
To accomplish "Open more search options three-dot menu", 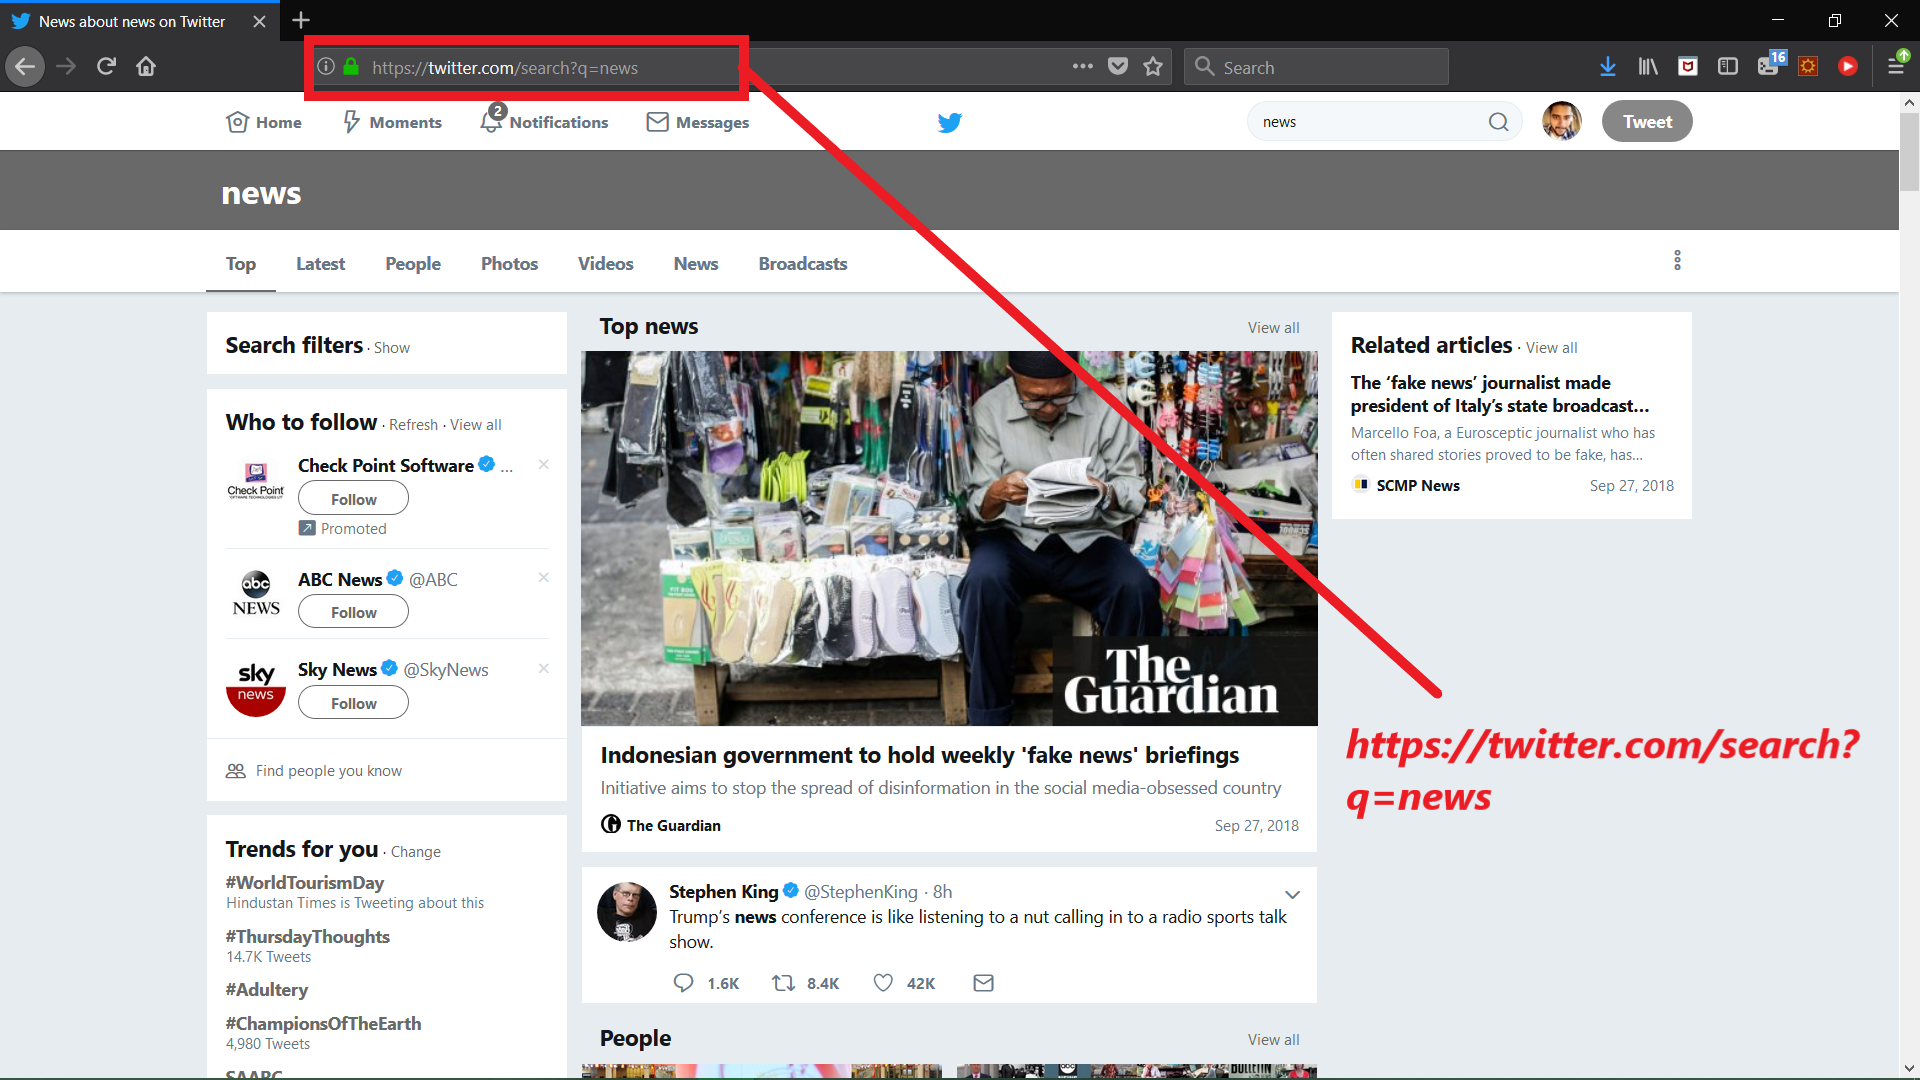I will (x=1677, y=261).
